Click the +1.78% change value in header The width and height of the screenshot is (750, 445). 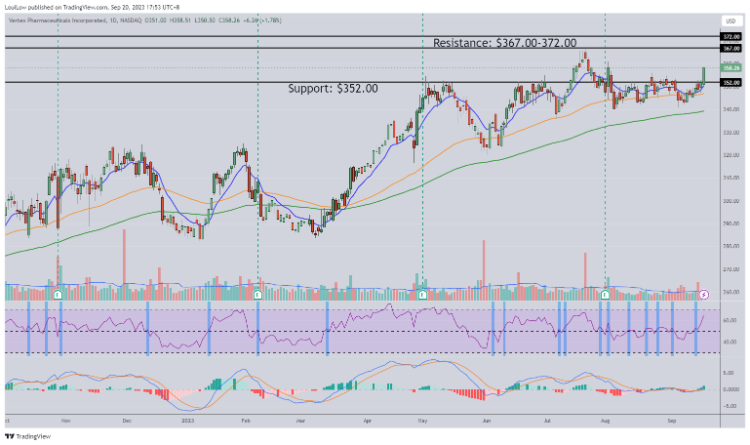(270, 21)
